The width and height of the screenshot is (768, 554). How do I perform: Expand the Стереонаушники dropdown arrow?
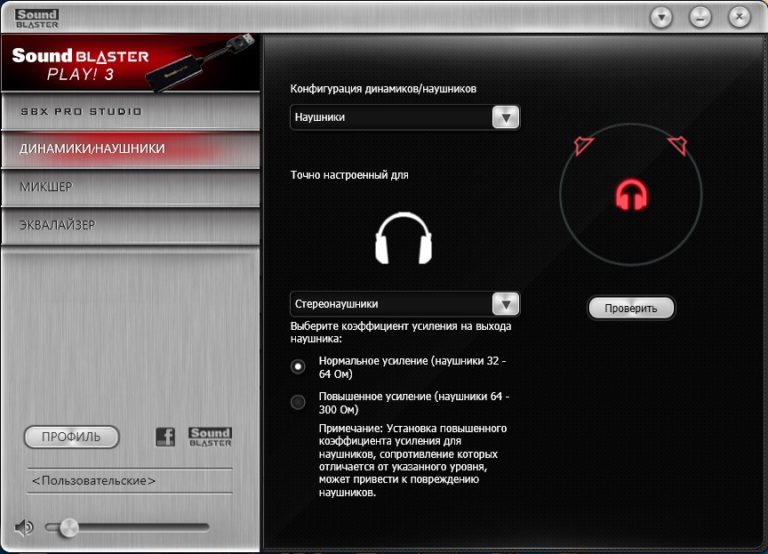pyautogui.click(x=505, y=304)
